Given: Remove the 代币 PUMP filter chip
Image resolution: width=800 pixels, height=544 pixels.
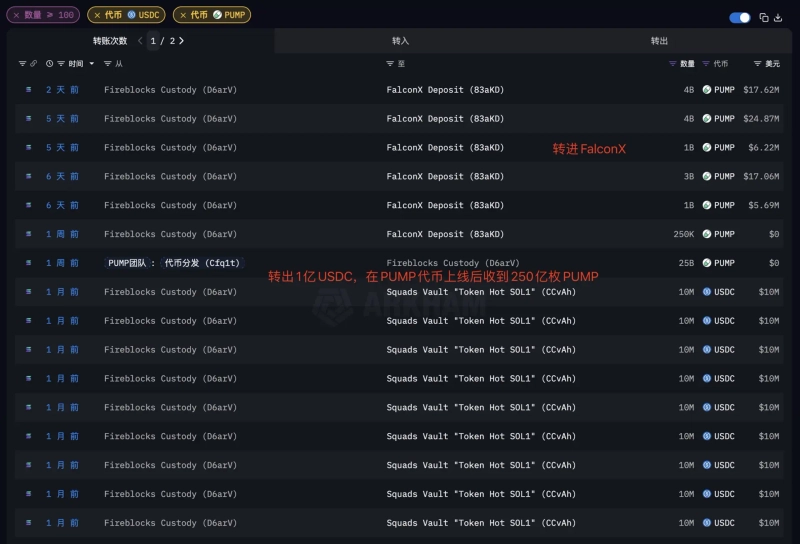Looking at the screenshot, I should tap(182, 15).
